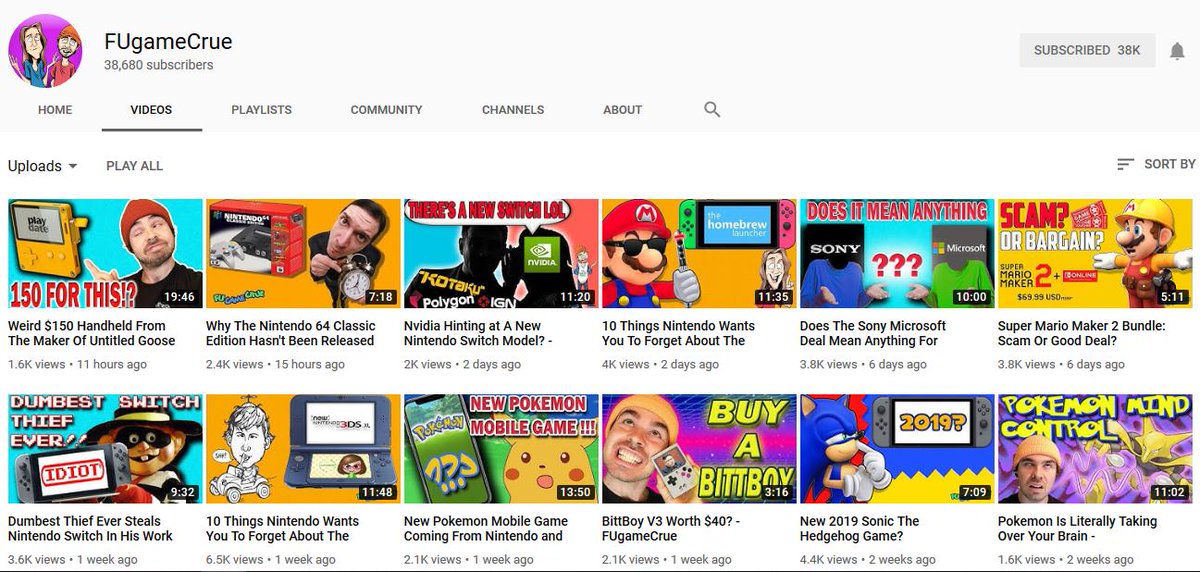The height and width of the screenshot is (572, 1200).
Task: Open New Nintendo 3DS XL video thumbnail
Action: click(x=303, y=448)
